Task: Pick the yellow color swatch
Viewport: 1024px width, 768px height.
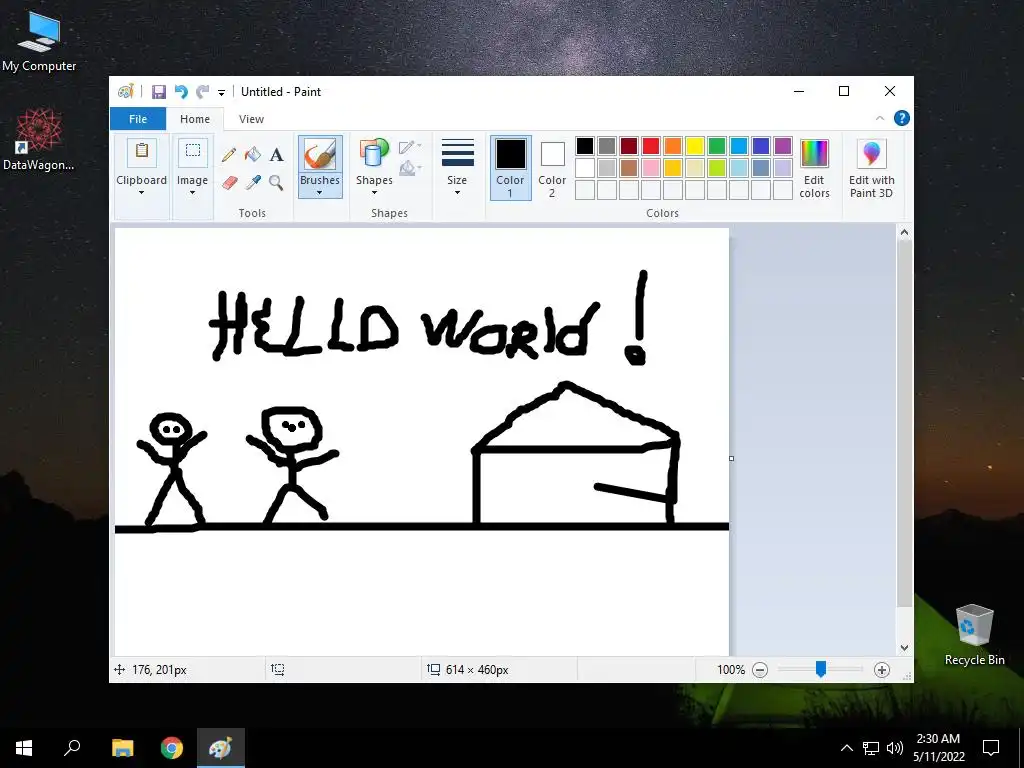Action: click(x=695, y=146)
